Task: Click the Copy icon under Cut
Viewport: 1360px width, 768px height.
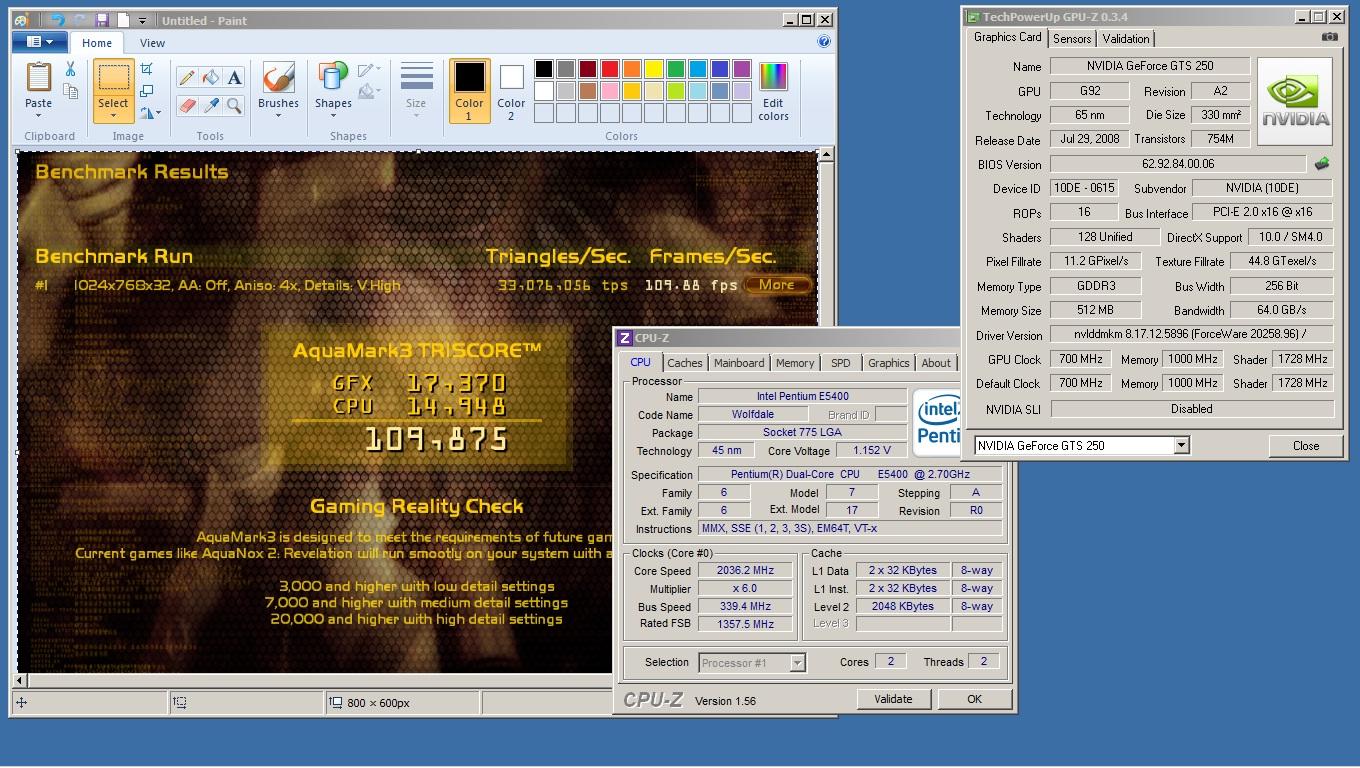Action: coord(70,91)
